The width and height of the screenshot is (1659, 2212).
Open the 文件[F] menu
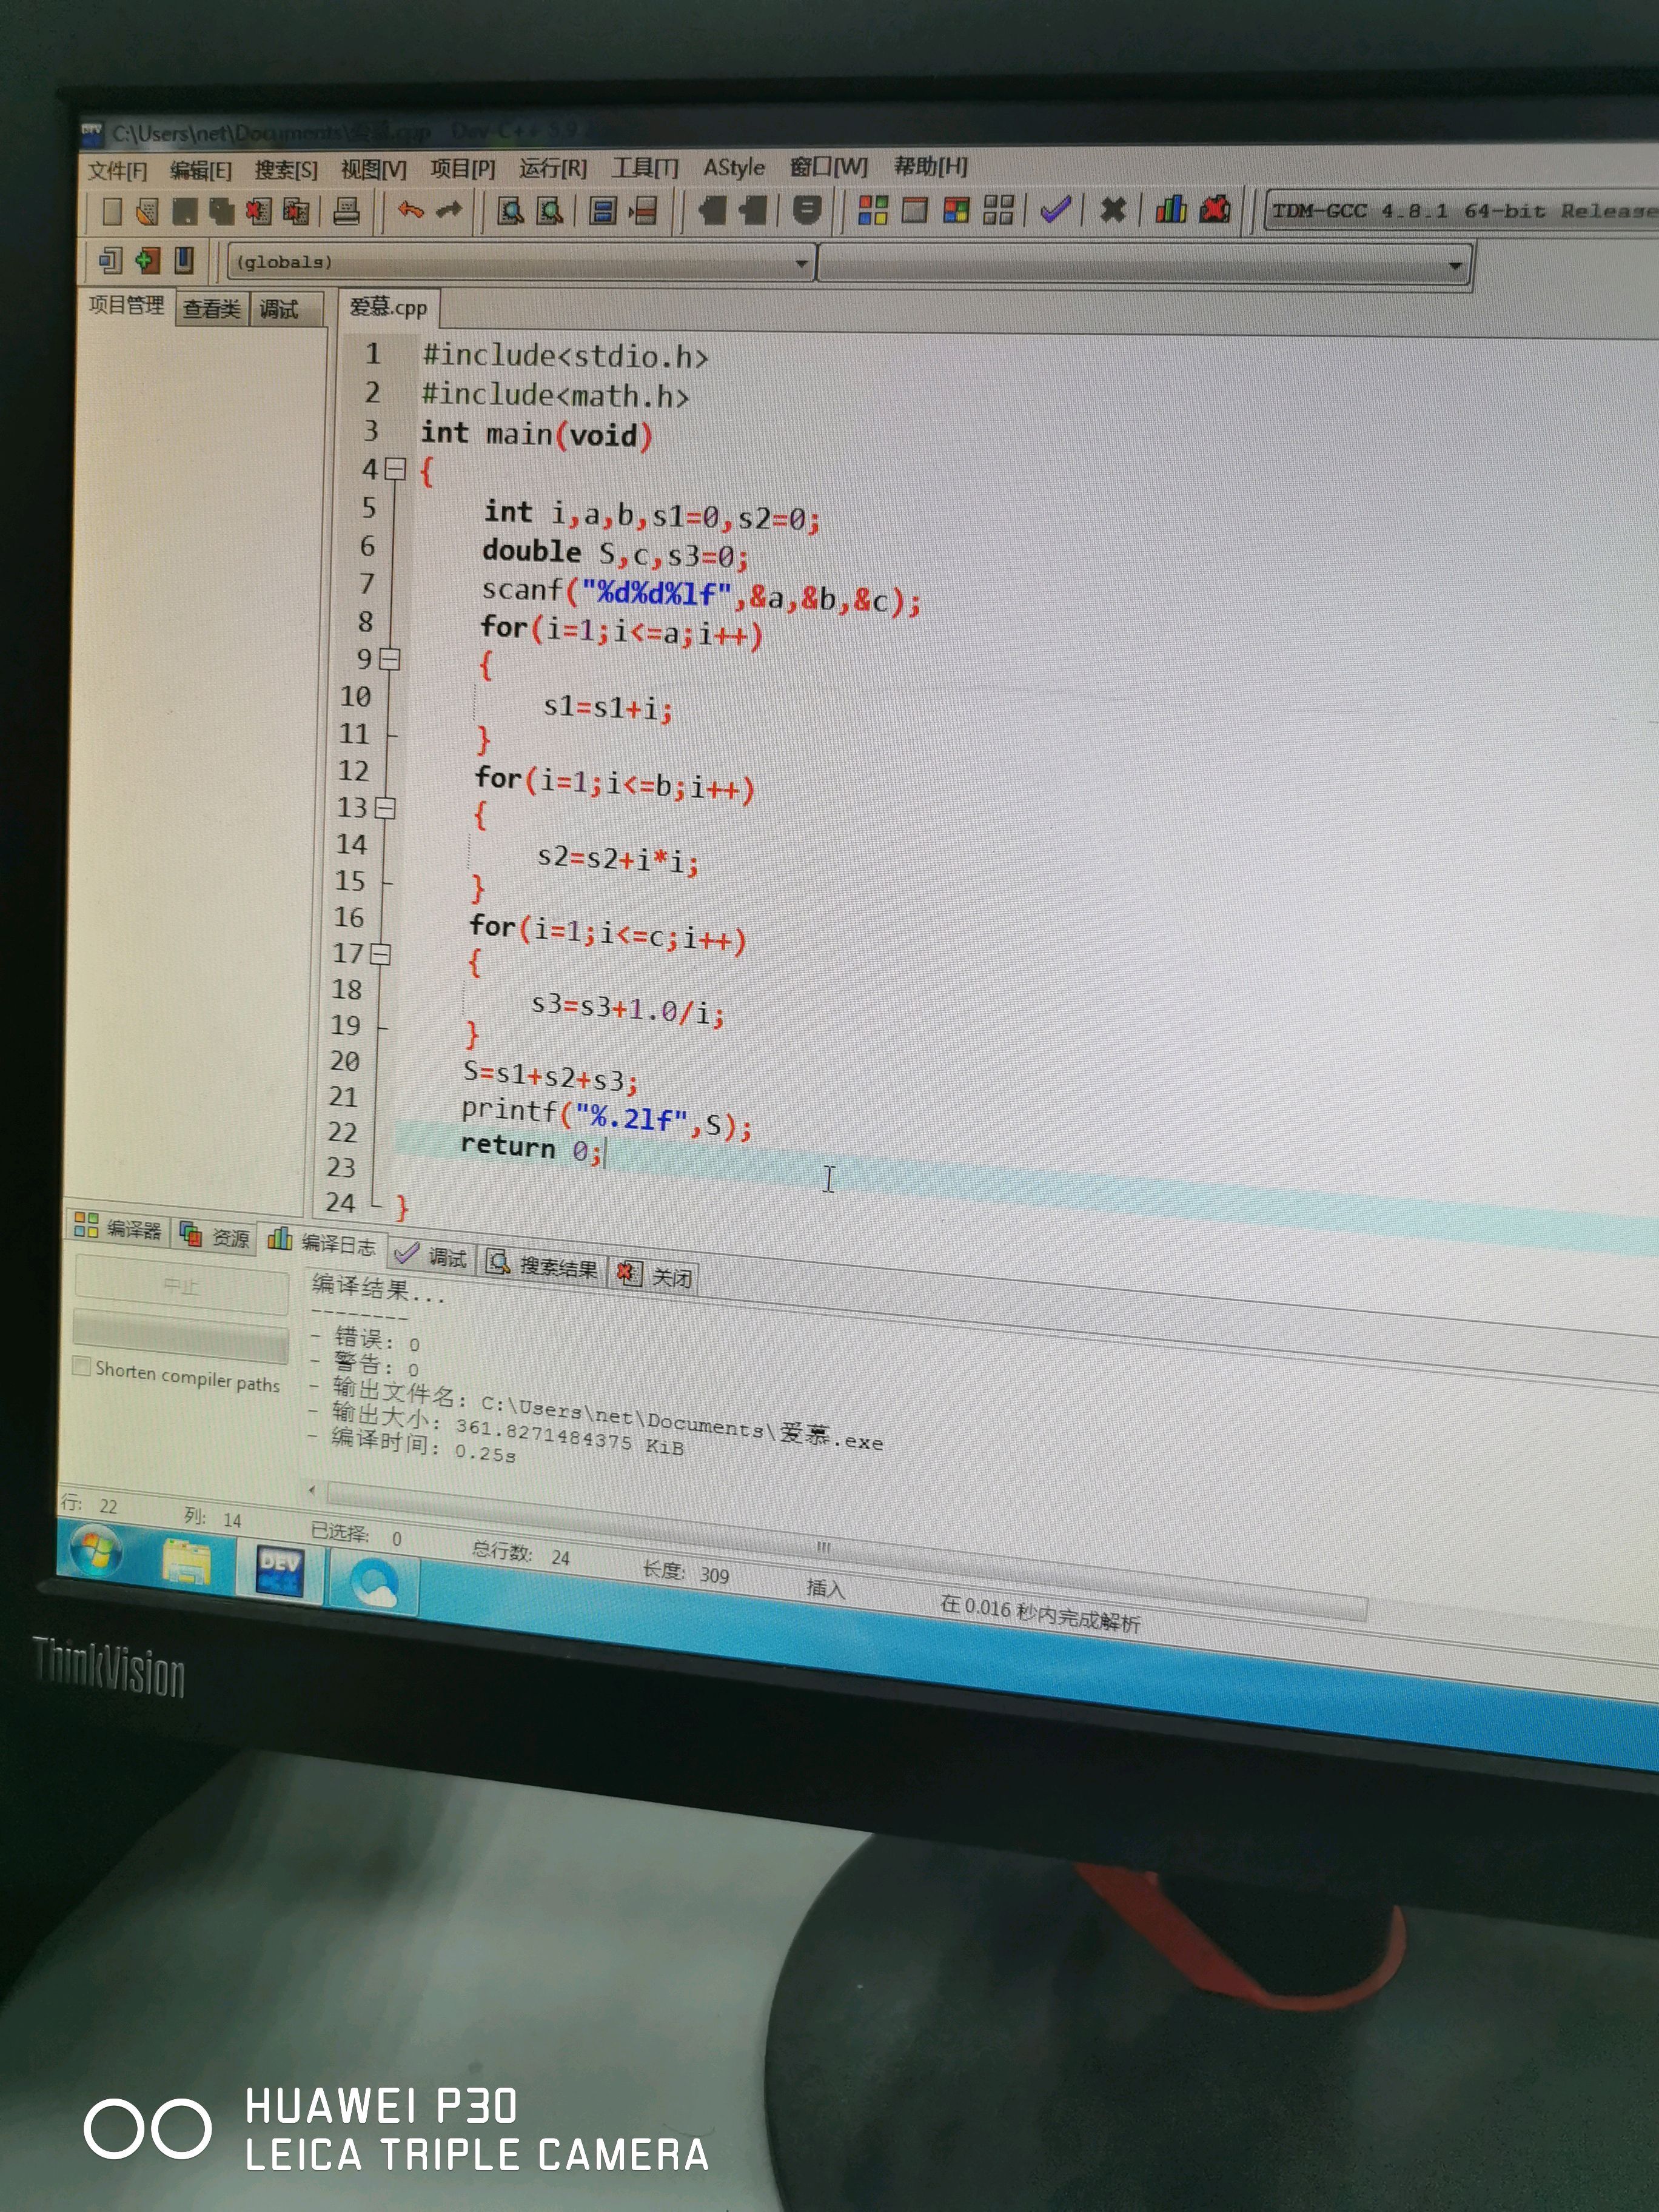[117, 171]
